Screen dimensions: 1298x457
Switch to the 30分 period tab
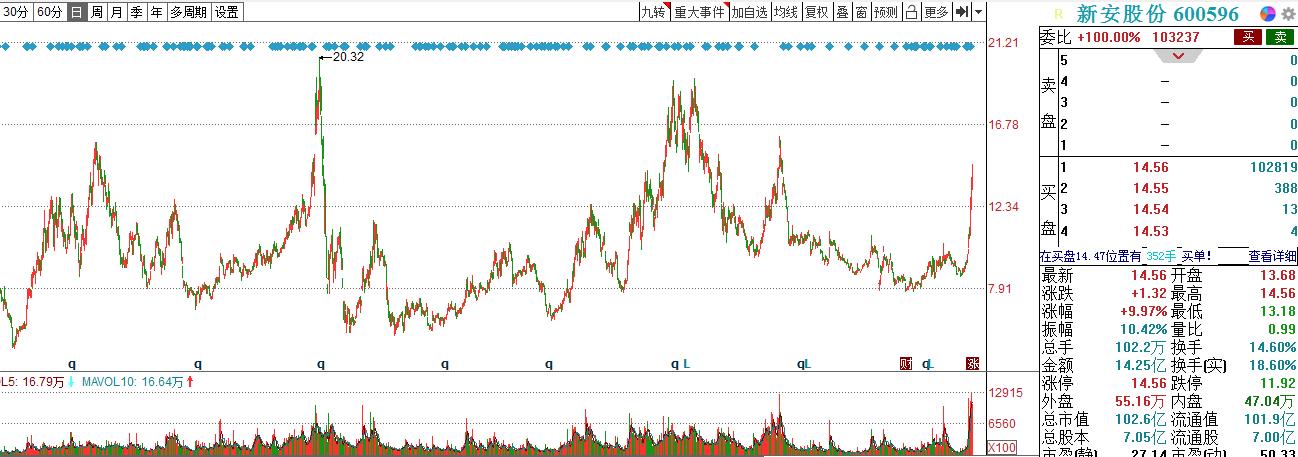click(x=16, y=12)
